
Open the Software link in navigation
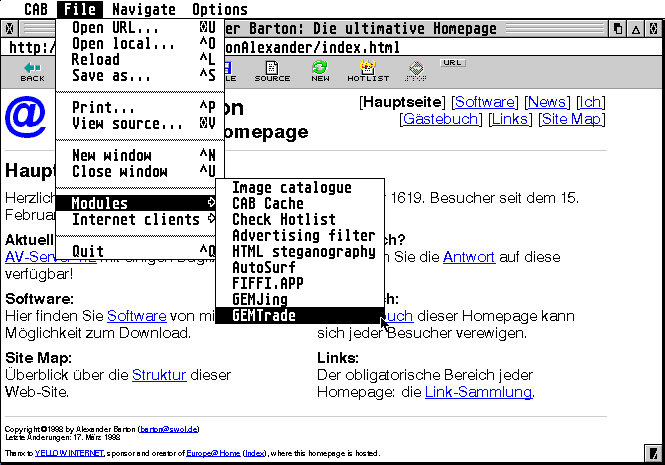484,102
